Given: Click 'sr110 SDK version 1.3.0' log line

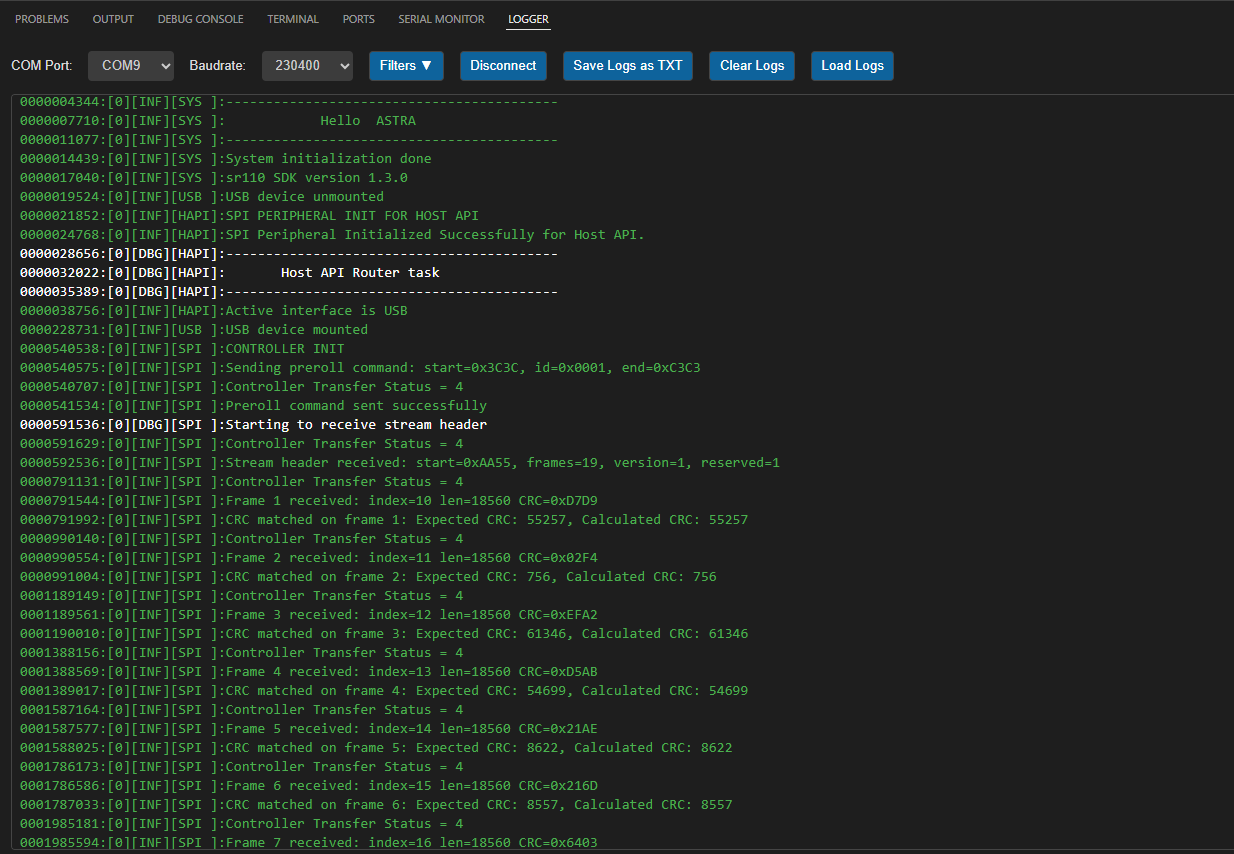Looking at the screenshot, I should [214, 178].
